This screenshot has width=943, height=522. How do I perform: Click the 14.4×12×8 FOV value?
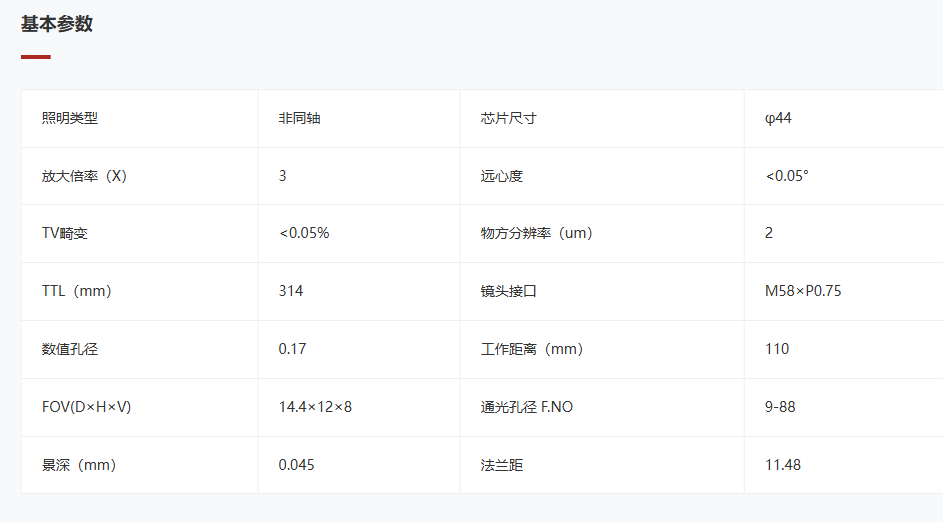click(315, 407)
